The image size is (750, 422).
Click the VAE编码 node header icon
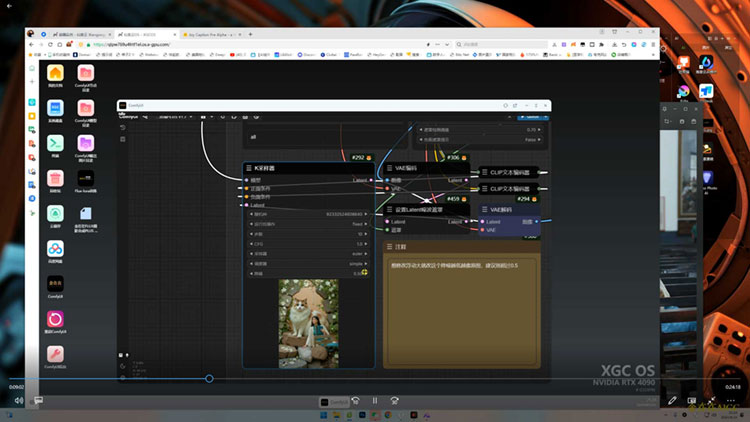click(391, 168)
